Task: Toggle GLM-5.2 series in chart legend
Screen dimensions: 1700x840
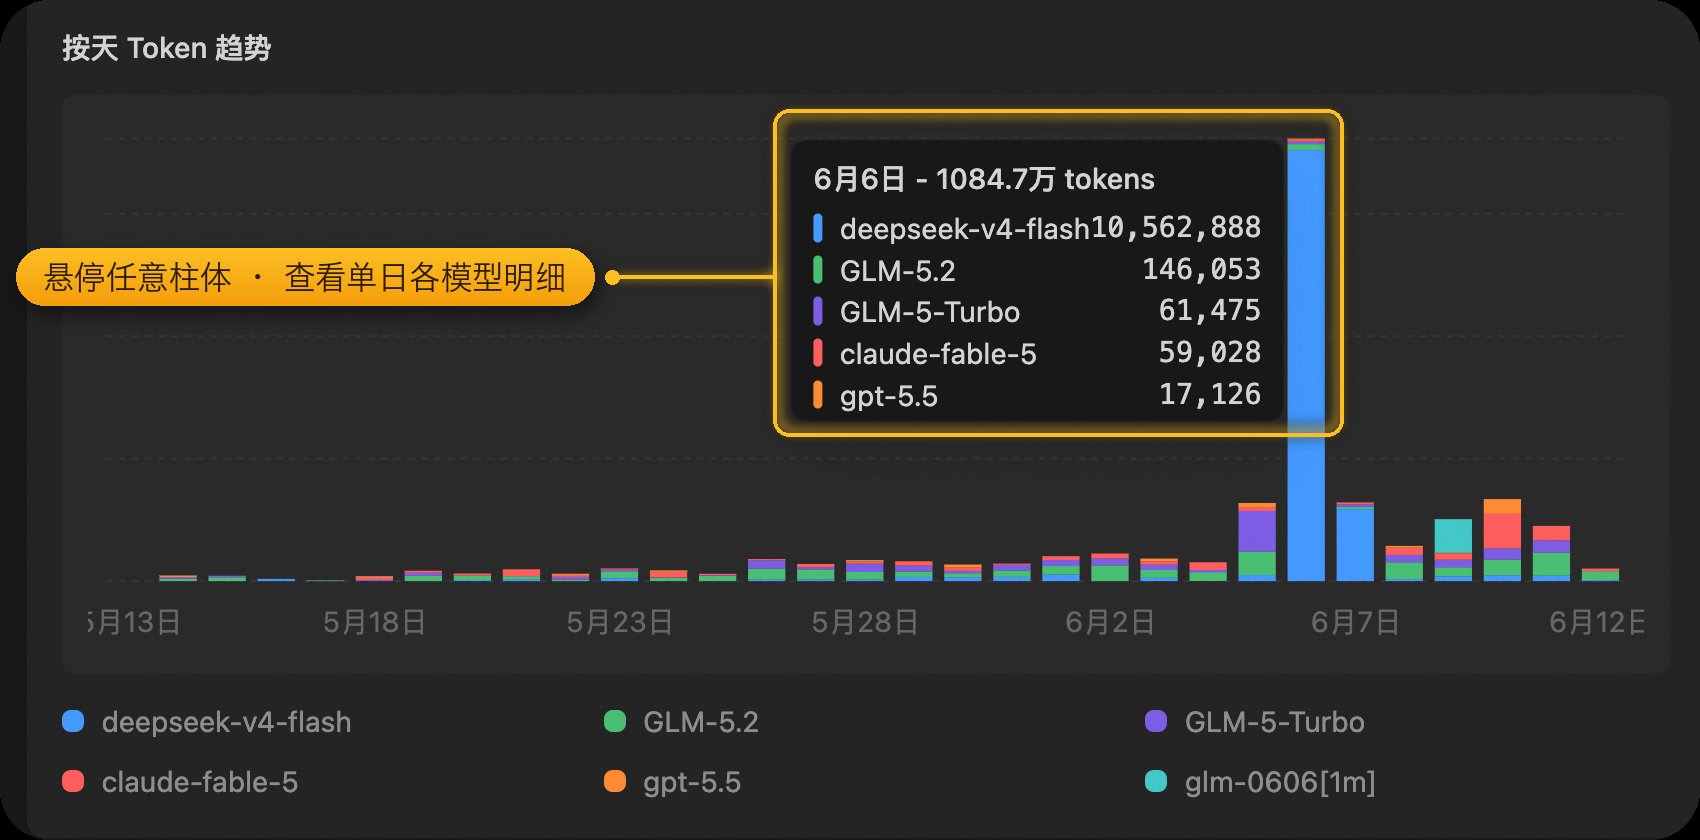Action: click(682, 722)
